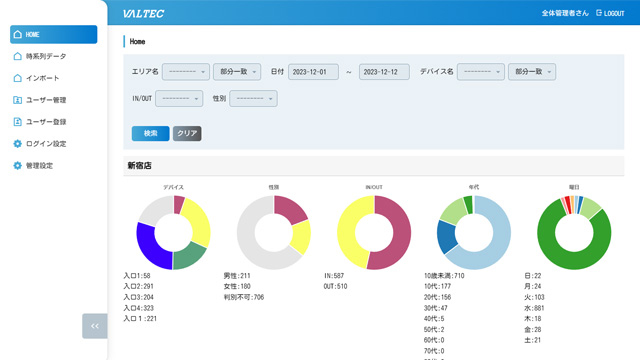Click the HOME house icon in sidebar
The height and width of the screenshot is (360, 640).
point(18,34)
